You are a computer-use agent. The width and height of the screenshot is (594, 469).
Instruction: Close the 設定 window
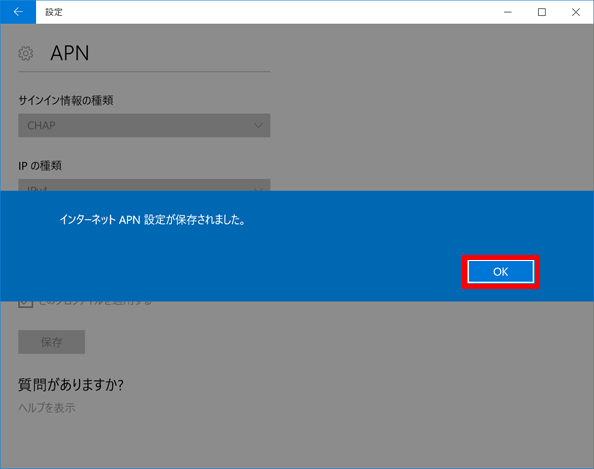pyautogui.click(x=576, y=12)
